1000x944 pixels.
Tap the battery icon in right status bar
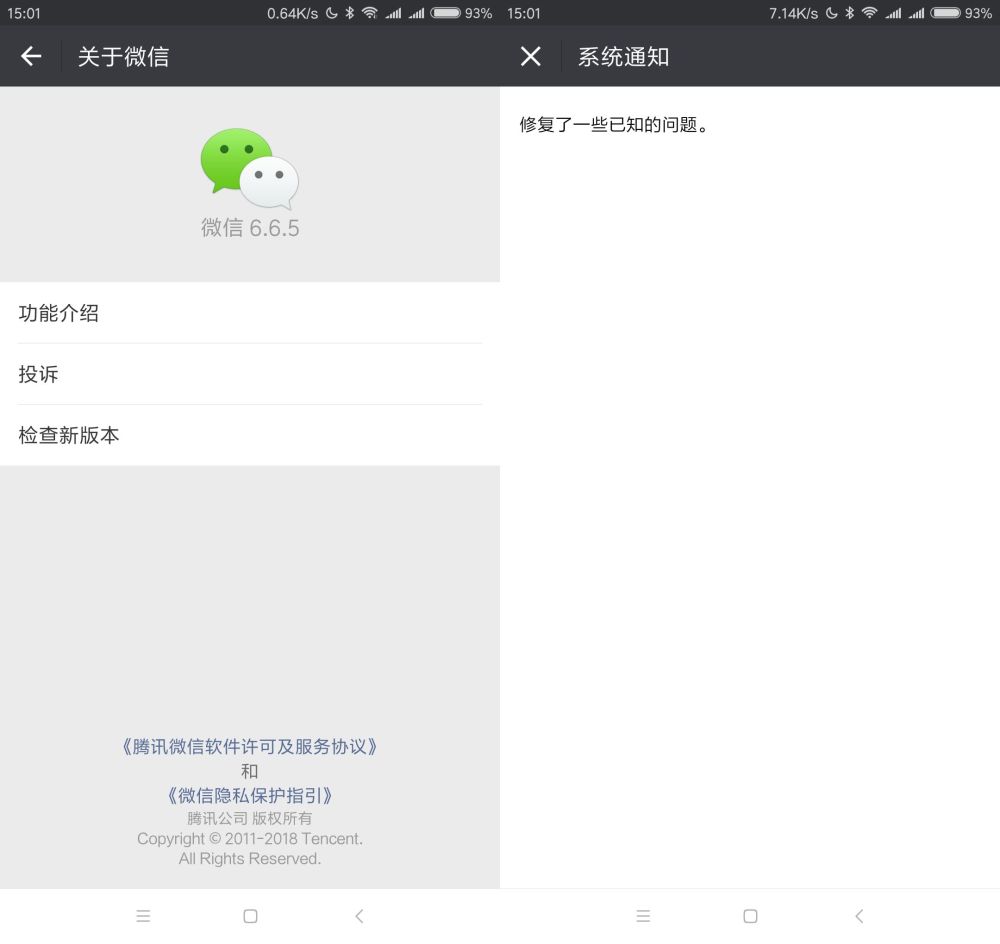946,13
